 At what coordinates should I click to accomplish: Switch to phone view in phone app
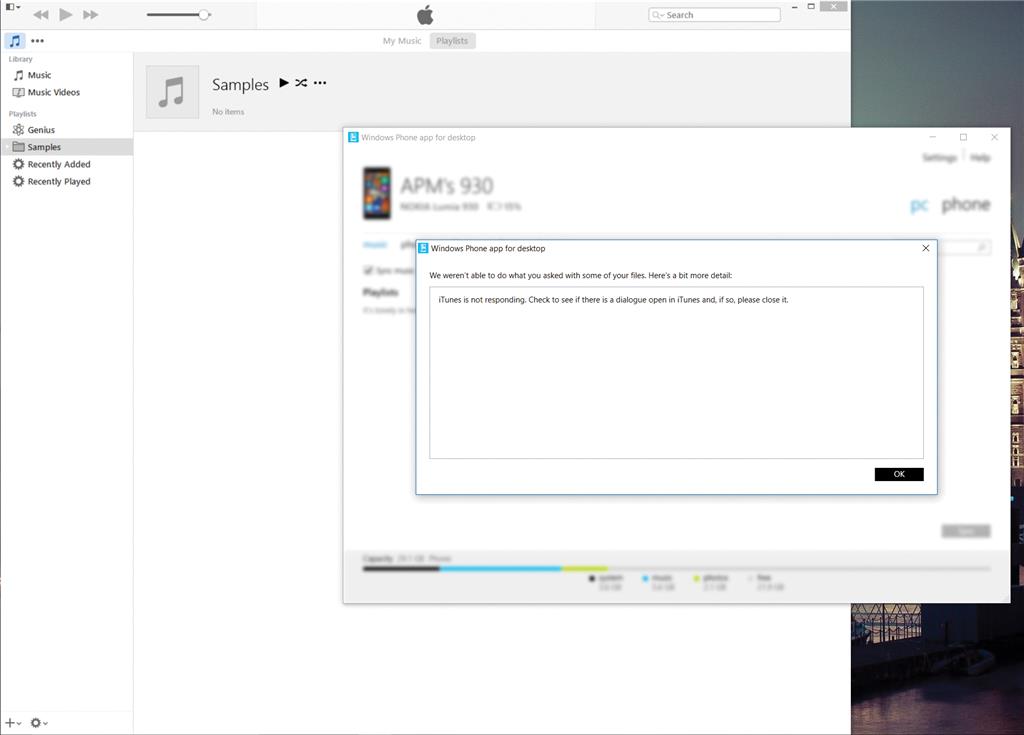coord(965,205)
